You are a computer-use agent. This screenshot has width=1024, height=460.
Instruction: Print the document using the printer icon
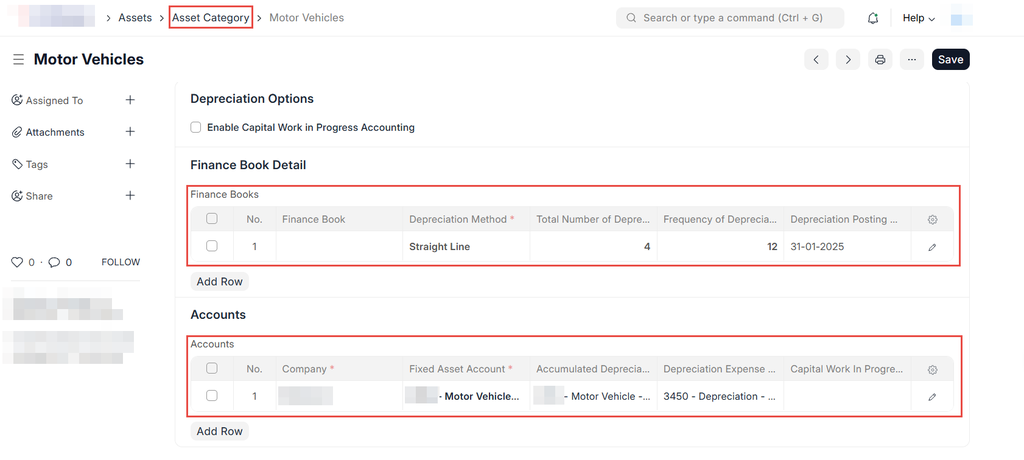pyautogui.click(x=880, y=60)
